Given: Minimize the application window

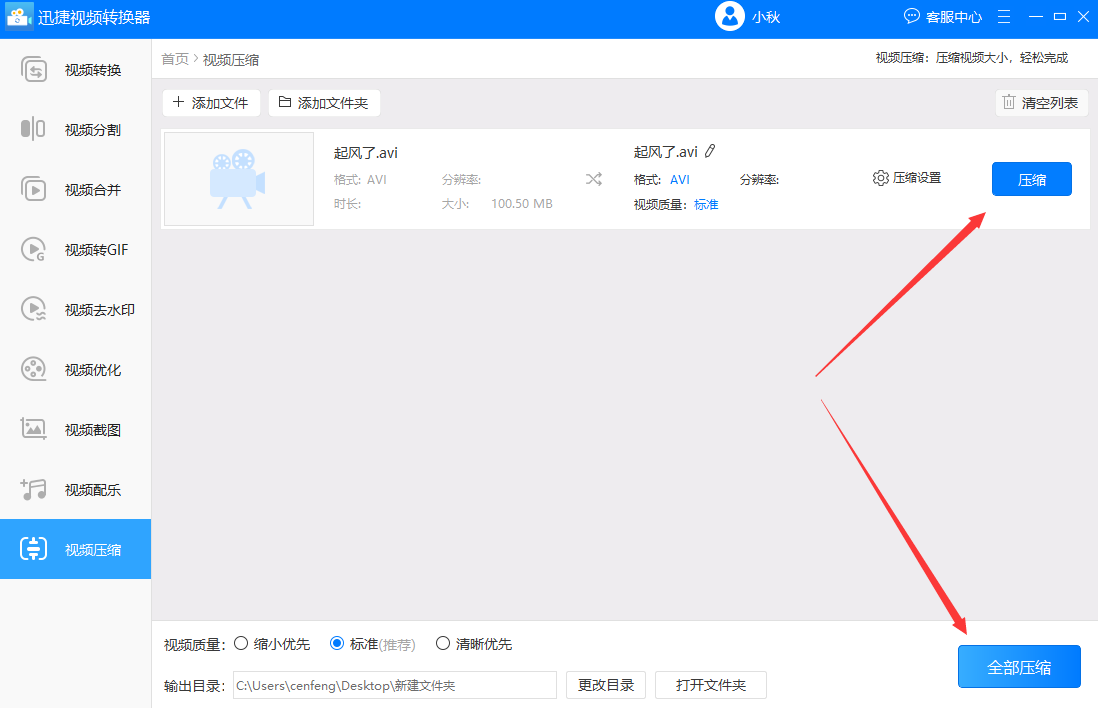Looking at the screenshot, I should (x=1036, y=17).
